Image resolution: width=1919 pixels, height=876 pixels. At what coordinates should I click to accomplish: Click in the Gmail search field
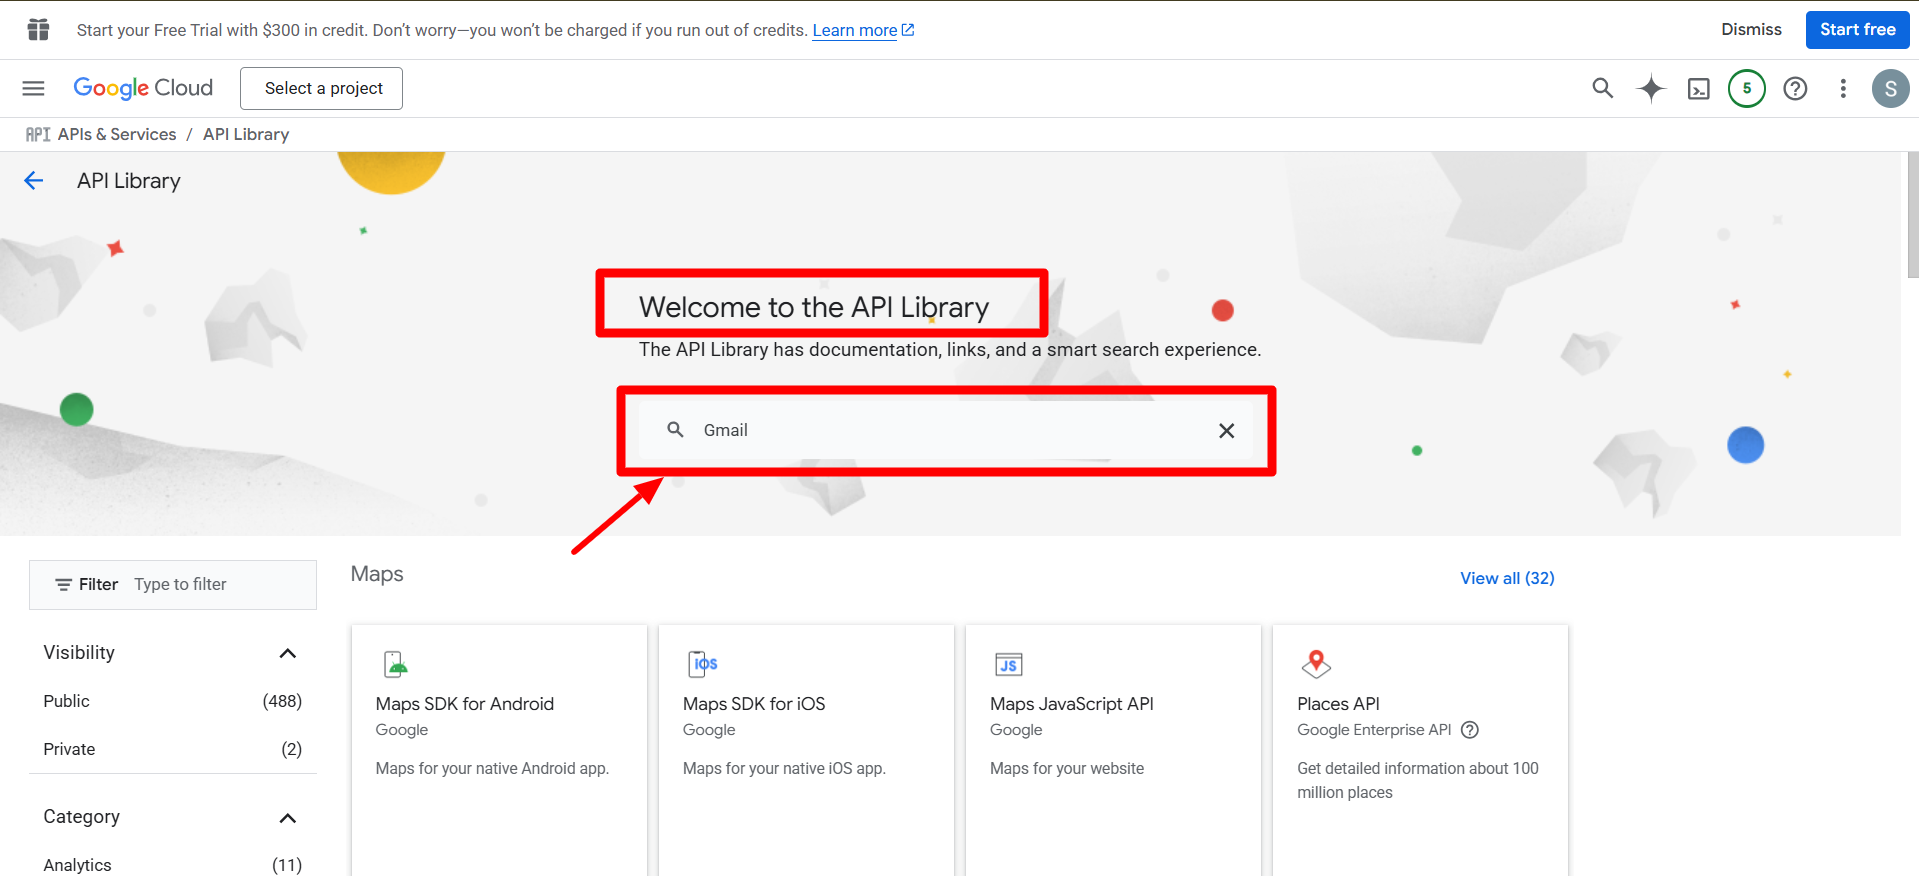point(945,430)
